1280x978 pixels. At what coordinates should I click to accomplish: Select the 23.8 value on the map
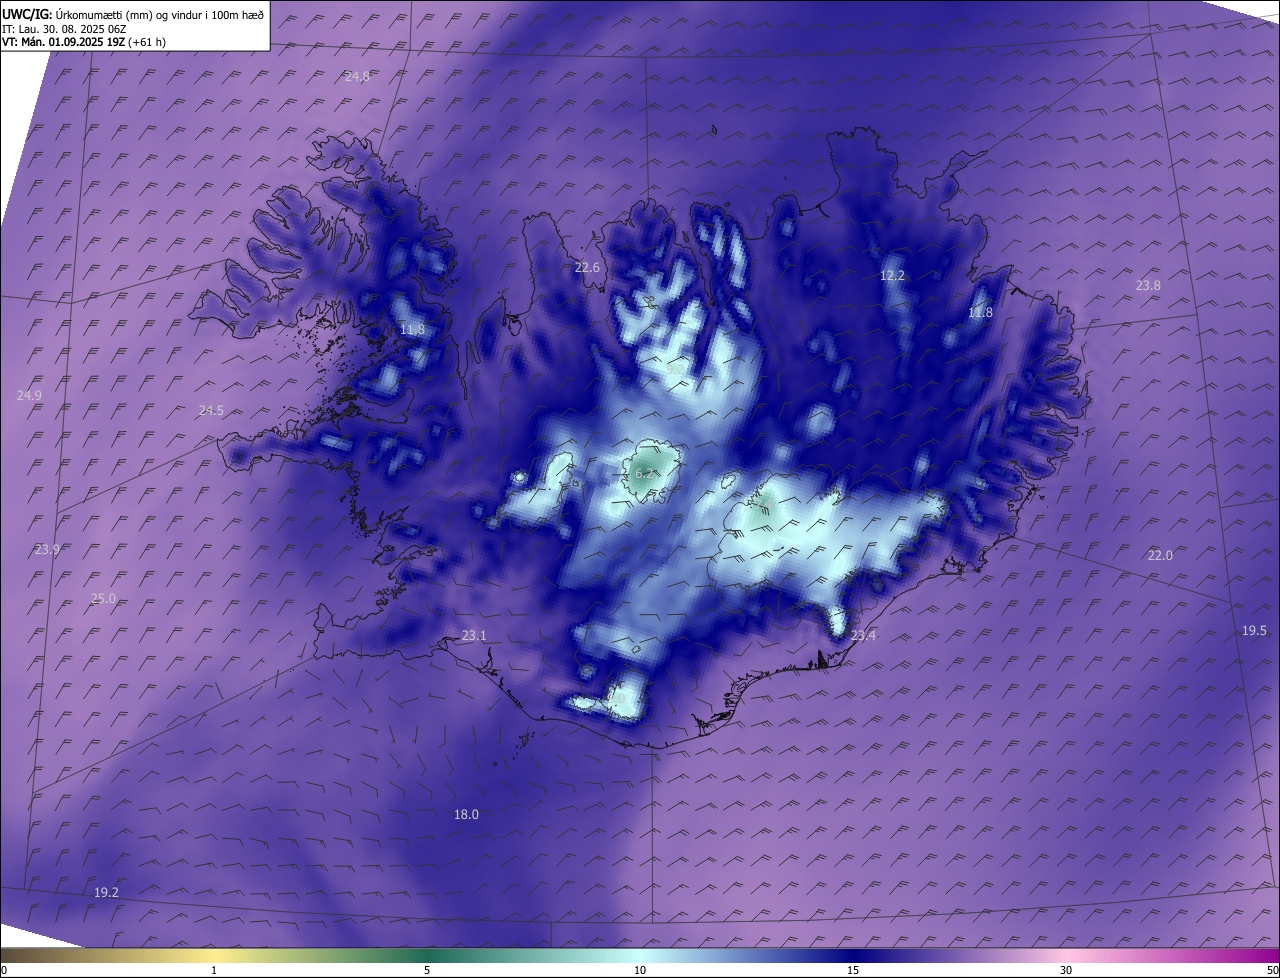[1148, 285]
